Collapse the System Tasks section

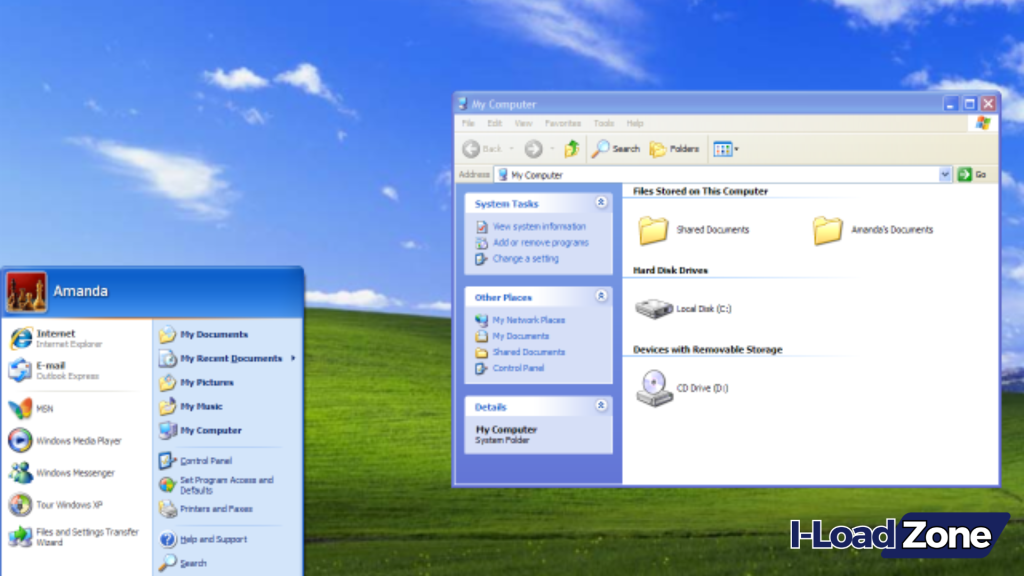pyautogui.click(x=601, y=203)
